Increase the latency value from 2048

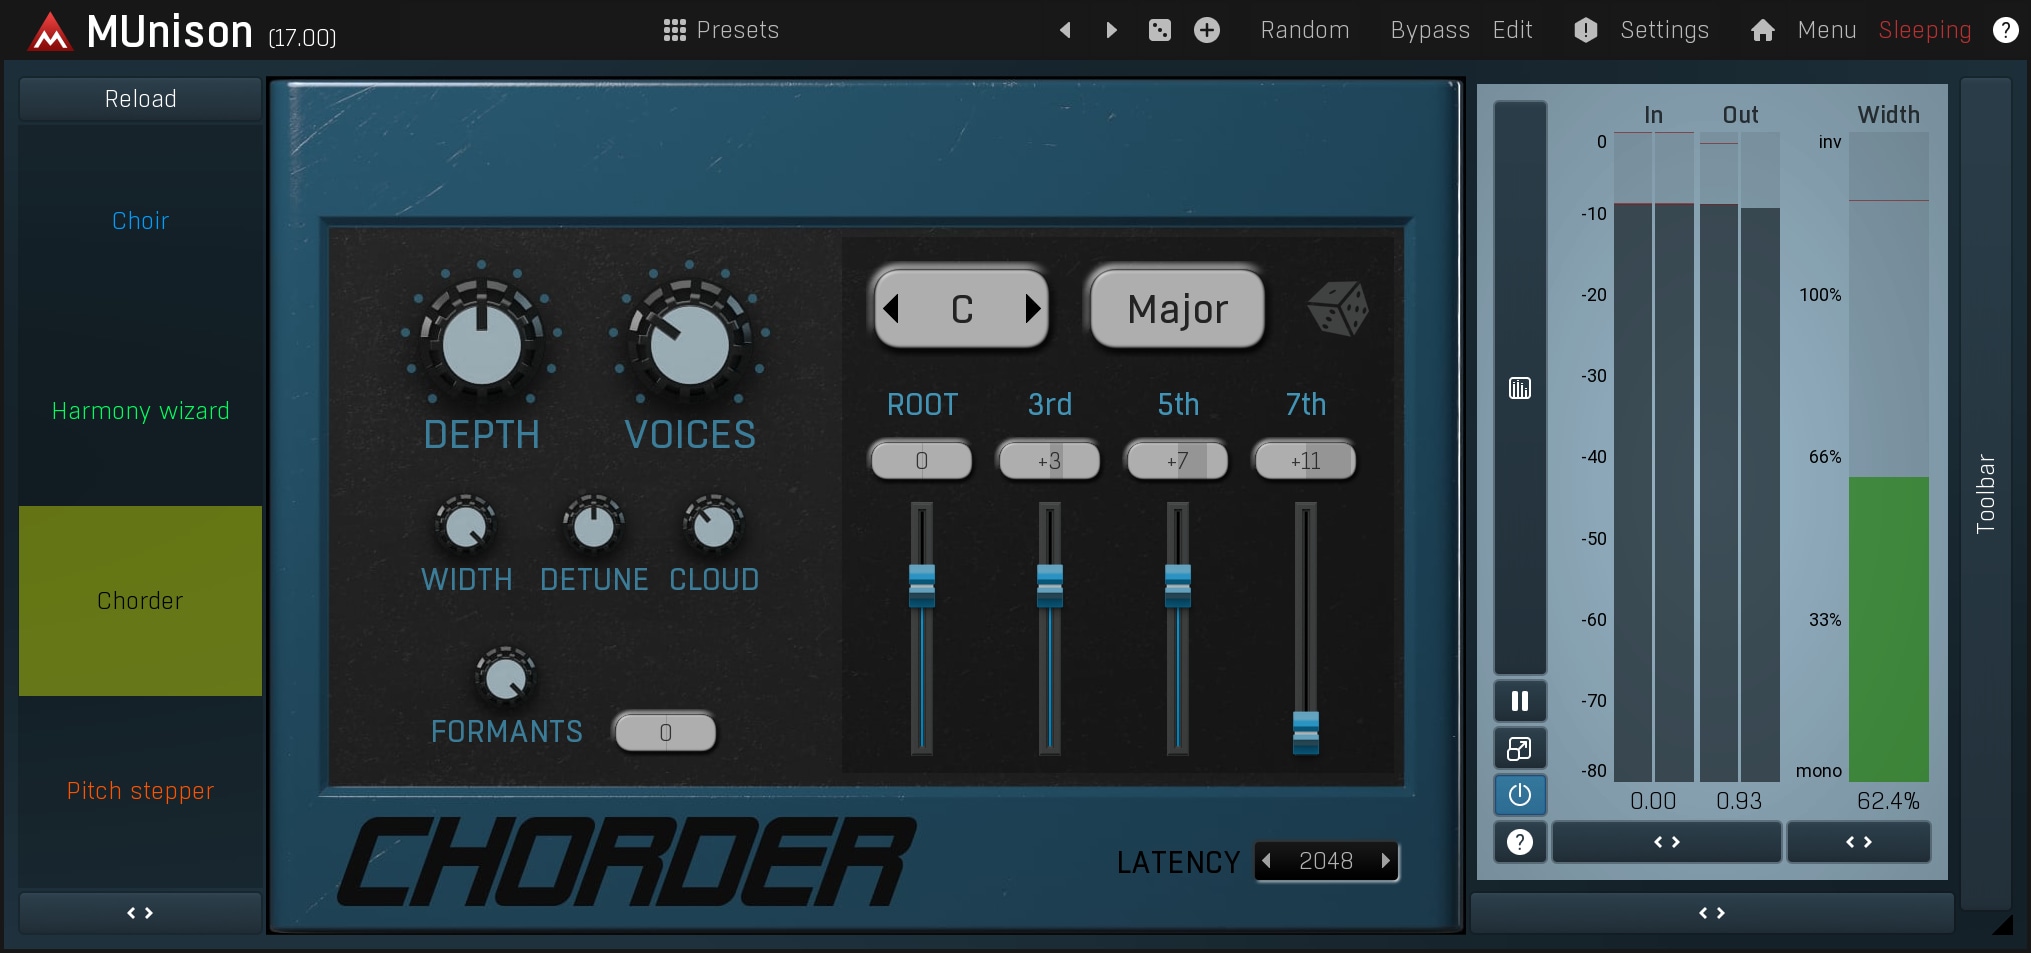coord(1385,861)
